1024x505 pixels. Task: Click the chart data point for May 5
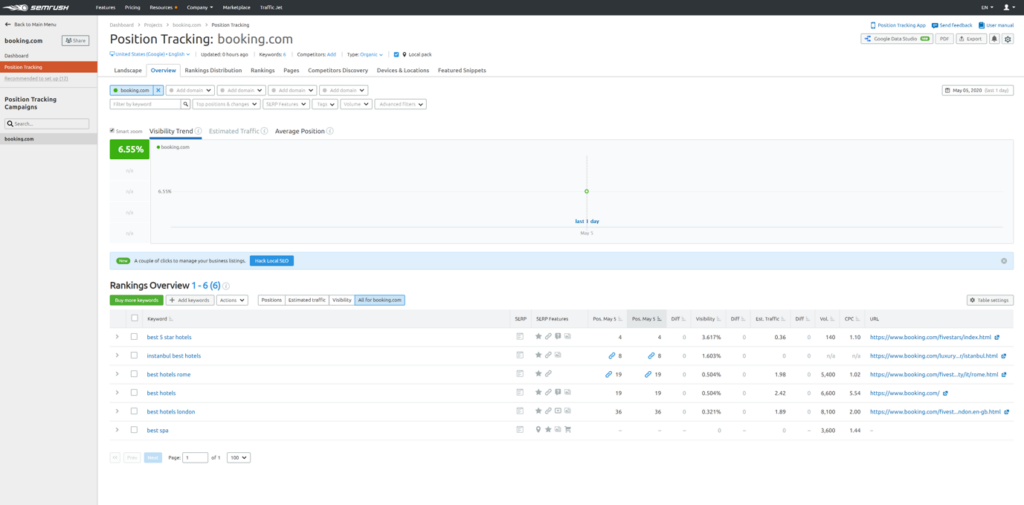(586, 191)
